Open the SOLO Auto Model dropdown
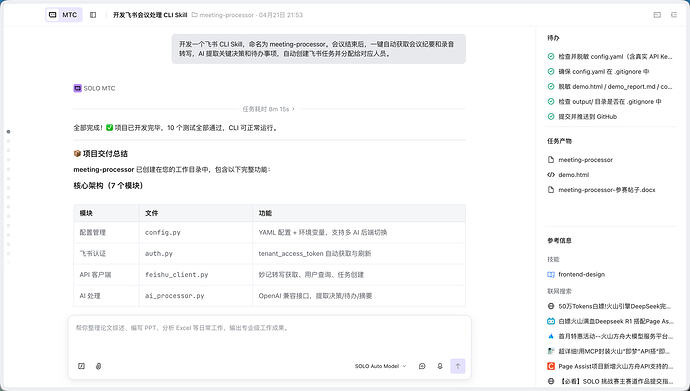Viewport: 690px width, 391px height. coord(381,366)
